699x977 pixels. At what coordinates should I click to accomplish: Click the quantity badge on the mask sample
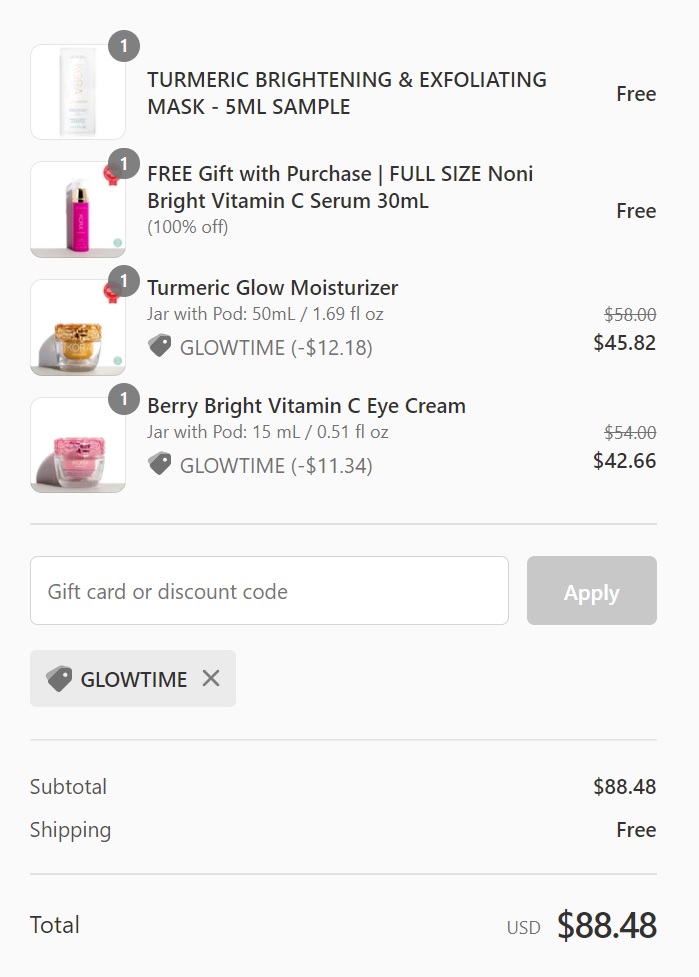(x=123, y=46)
